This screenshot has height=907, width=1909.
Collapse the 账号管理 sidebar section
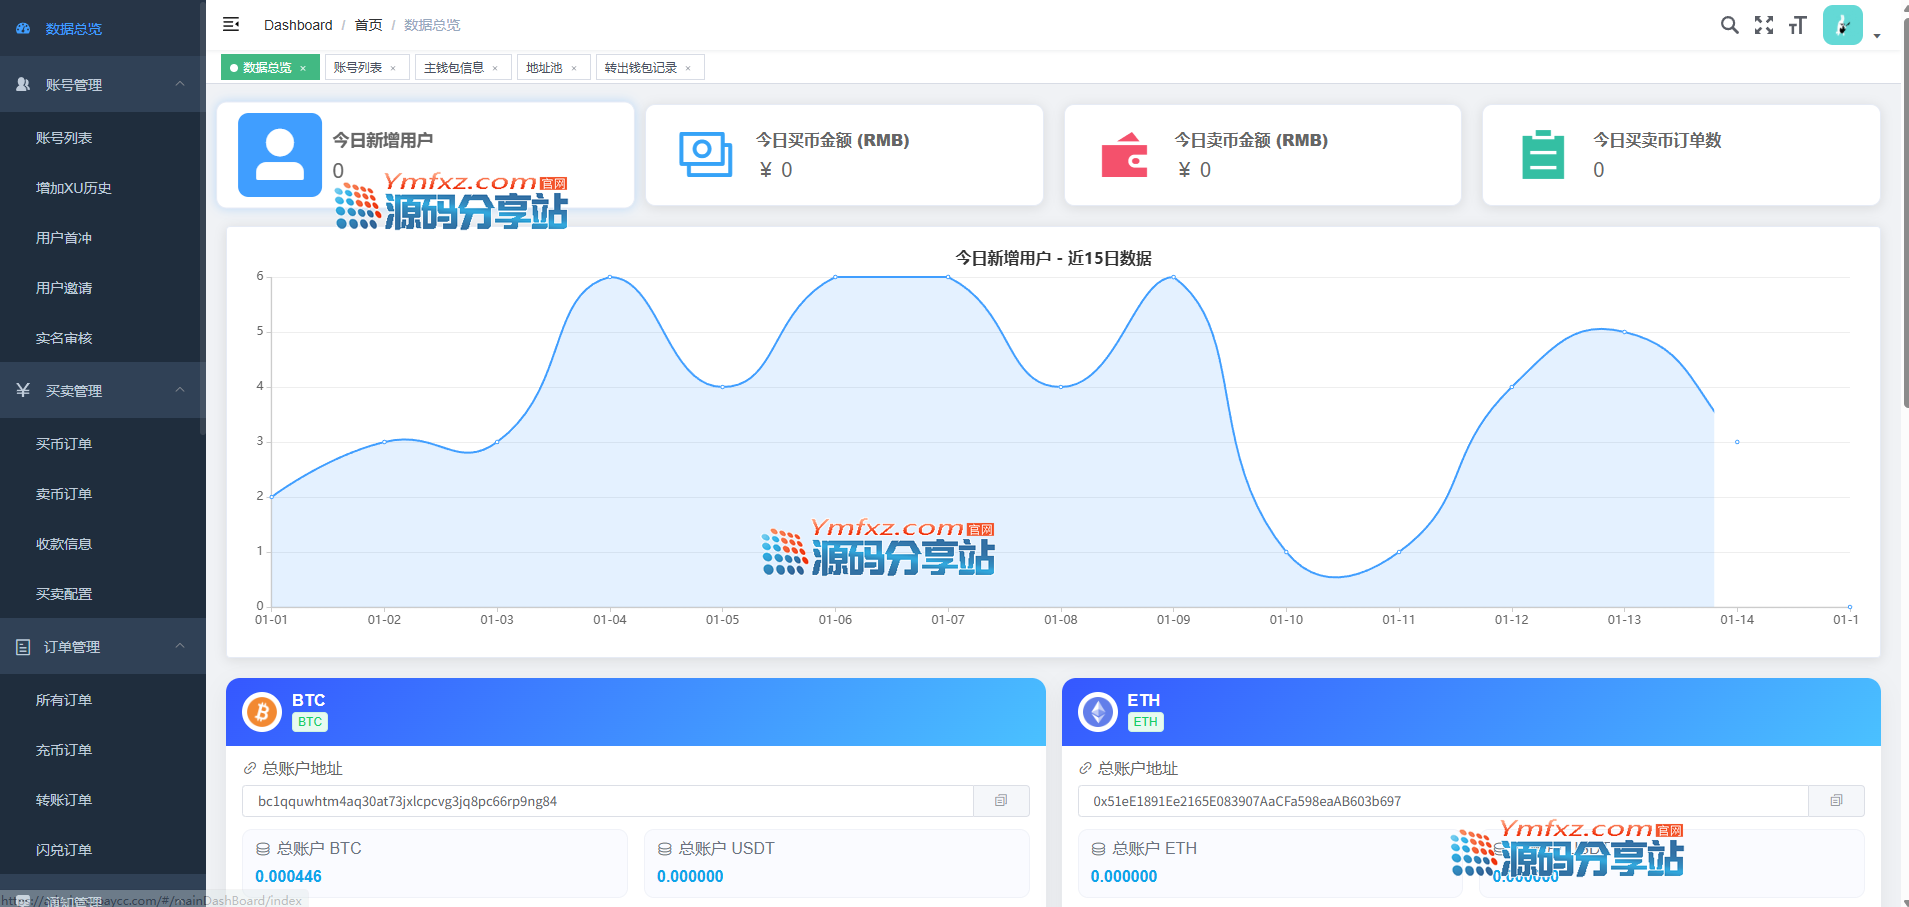coord(180,84)
